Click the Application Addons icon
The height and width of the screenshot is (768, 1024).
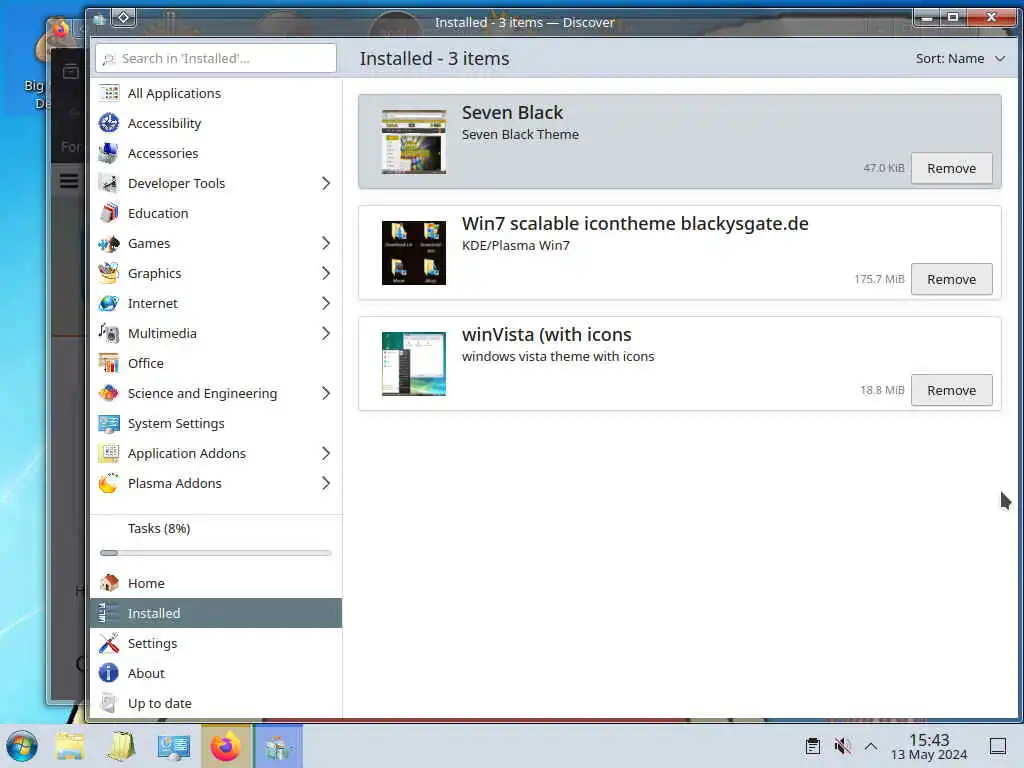[x=109, y=454]
